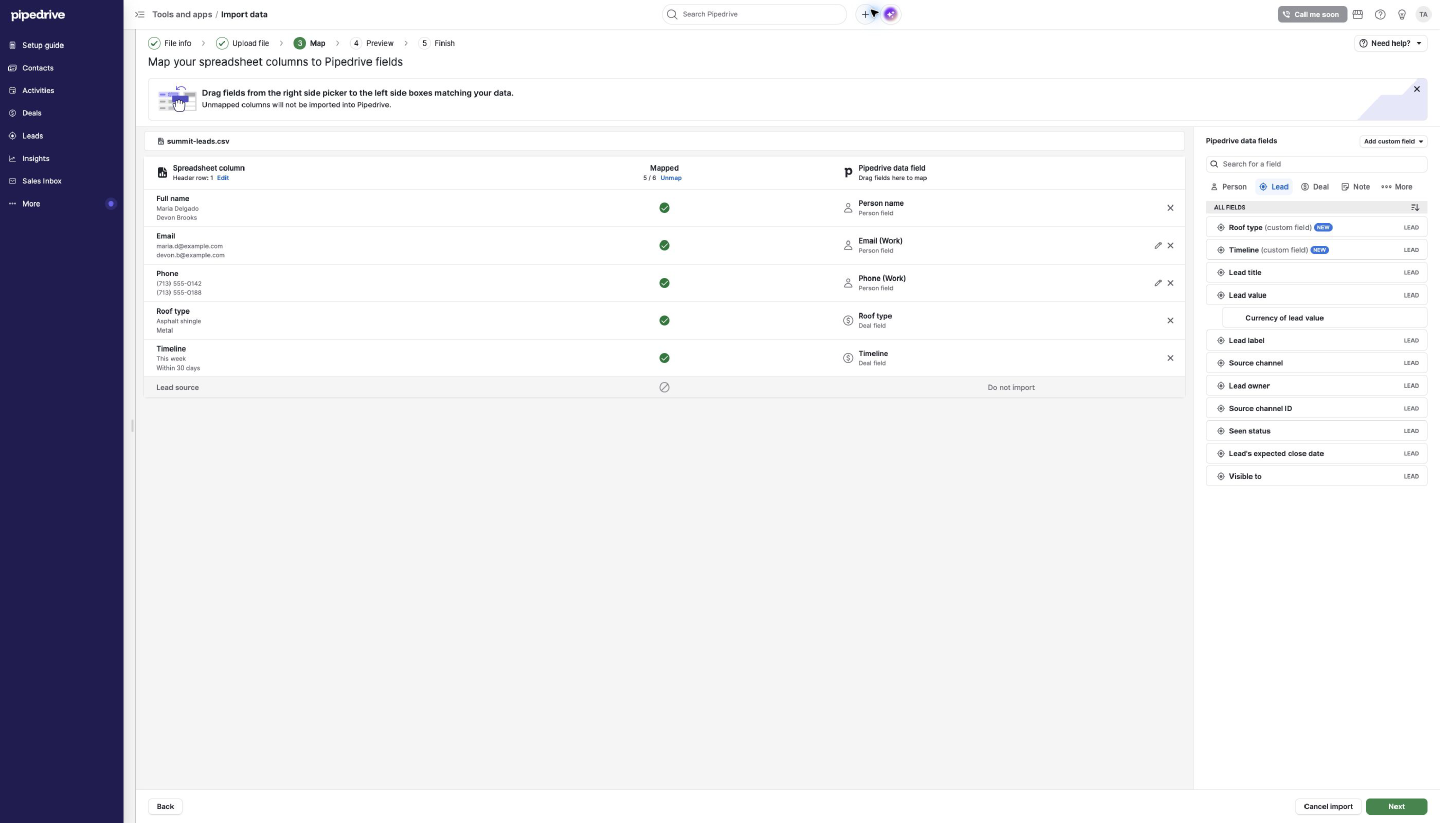Go to File info step
Screen dimensions: 1440x823
[170, 43]
